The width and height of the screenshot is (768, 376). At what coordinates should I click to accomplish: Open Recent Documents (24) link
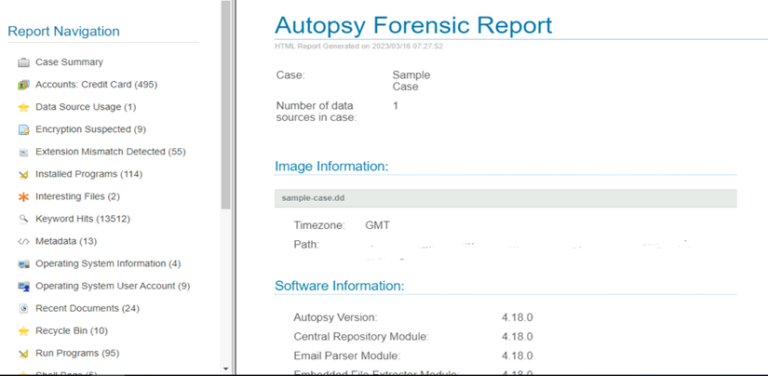click(x=87, y=308)
